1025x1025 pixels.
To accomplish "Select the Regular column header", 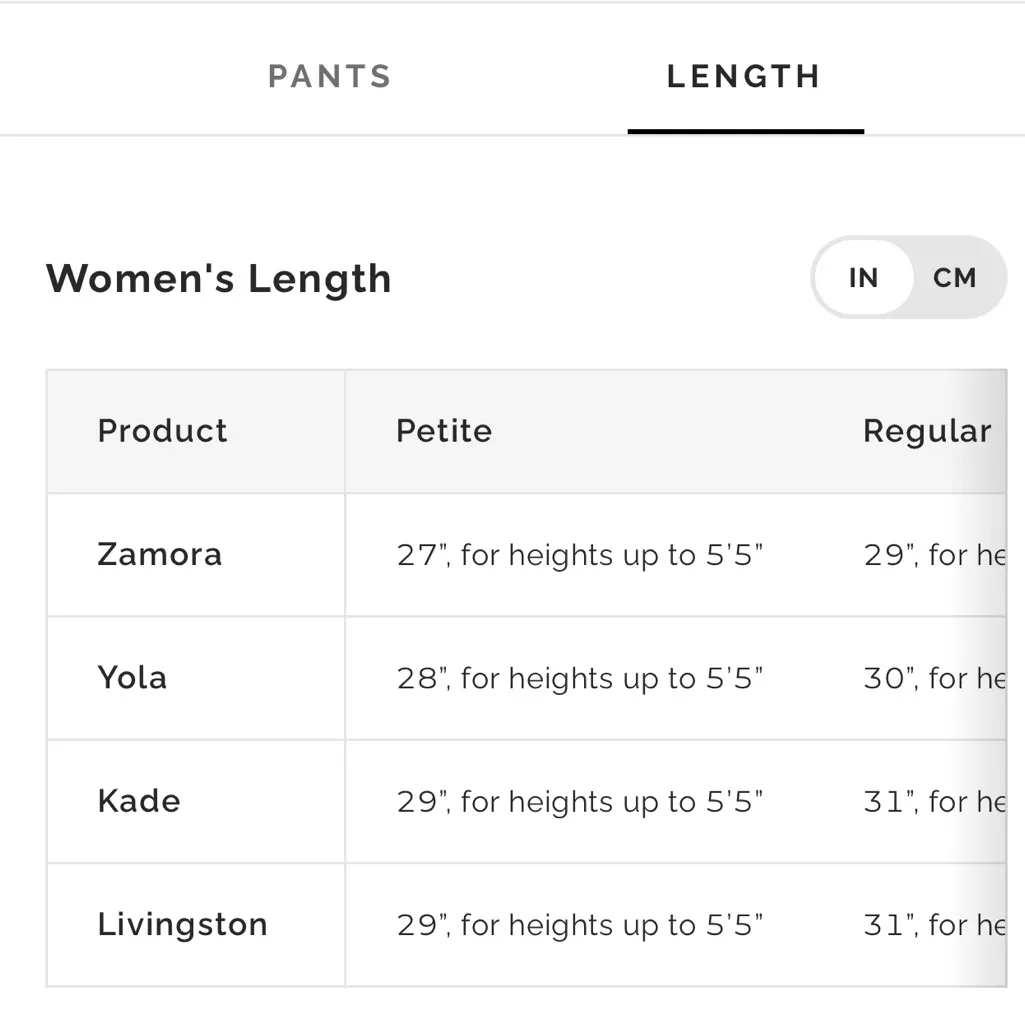I will 927,431.
